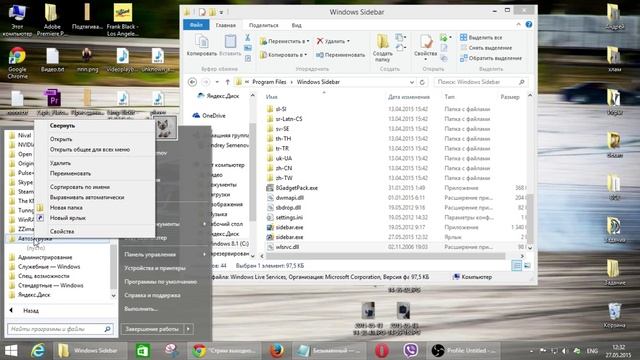Open the Корзина (Recycle Bin) desktop icon
The height and width of the screenshot is (360, 640).
[x=614, y=315]
